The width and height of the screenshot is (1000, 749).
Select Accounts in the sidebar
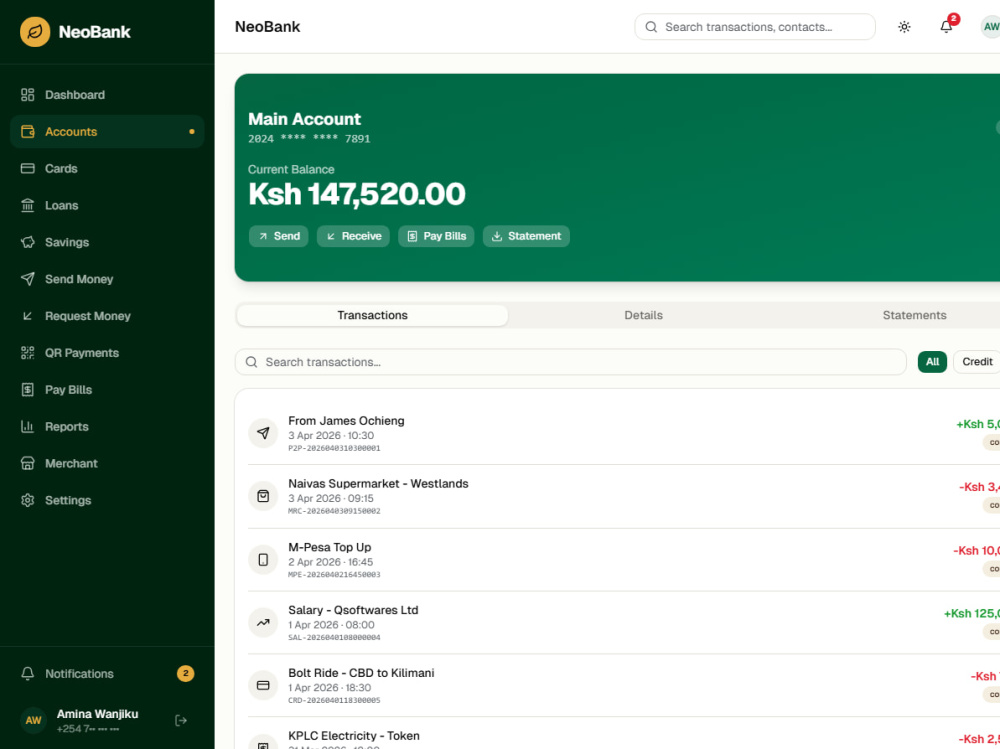click(107, 132)
